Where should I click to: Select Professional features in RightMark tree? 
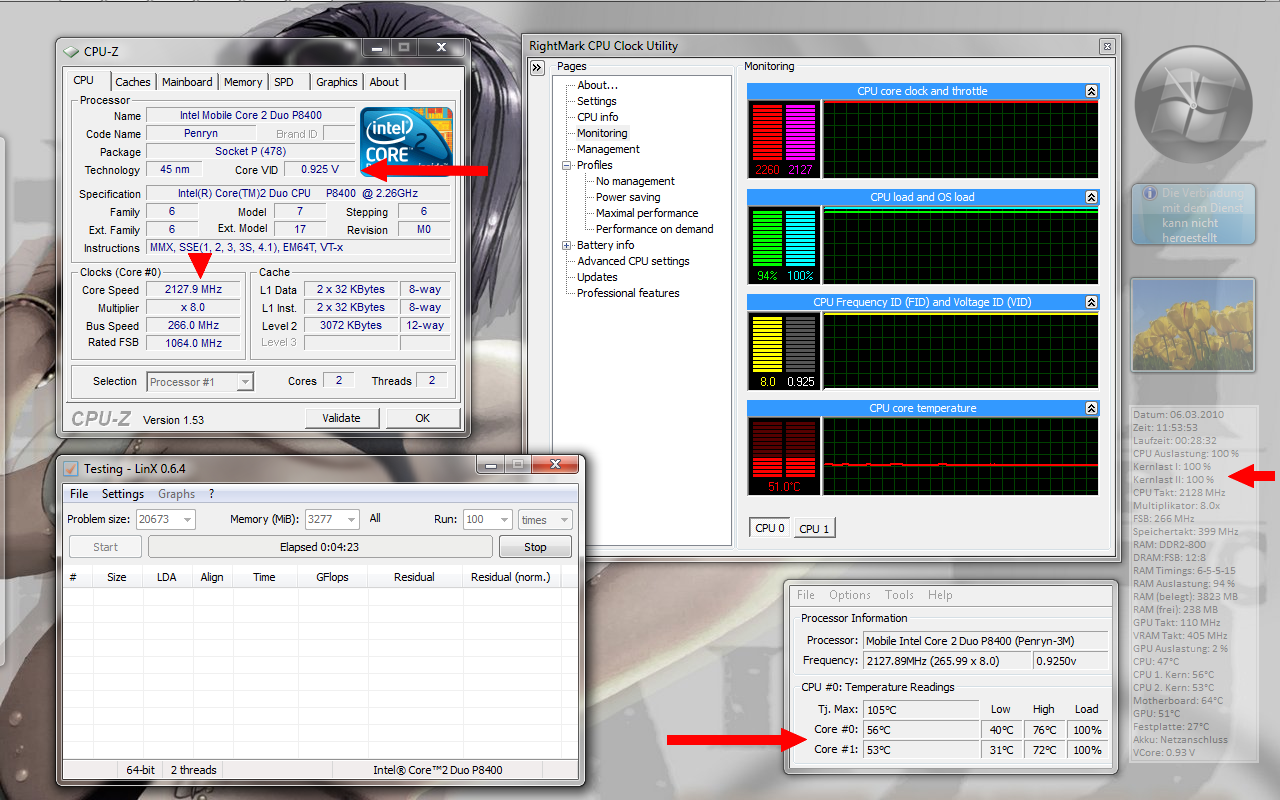pos(628,293)
